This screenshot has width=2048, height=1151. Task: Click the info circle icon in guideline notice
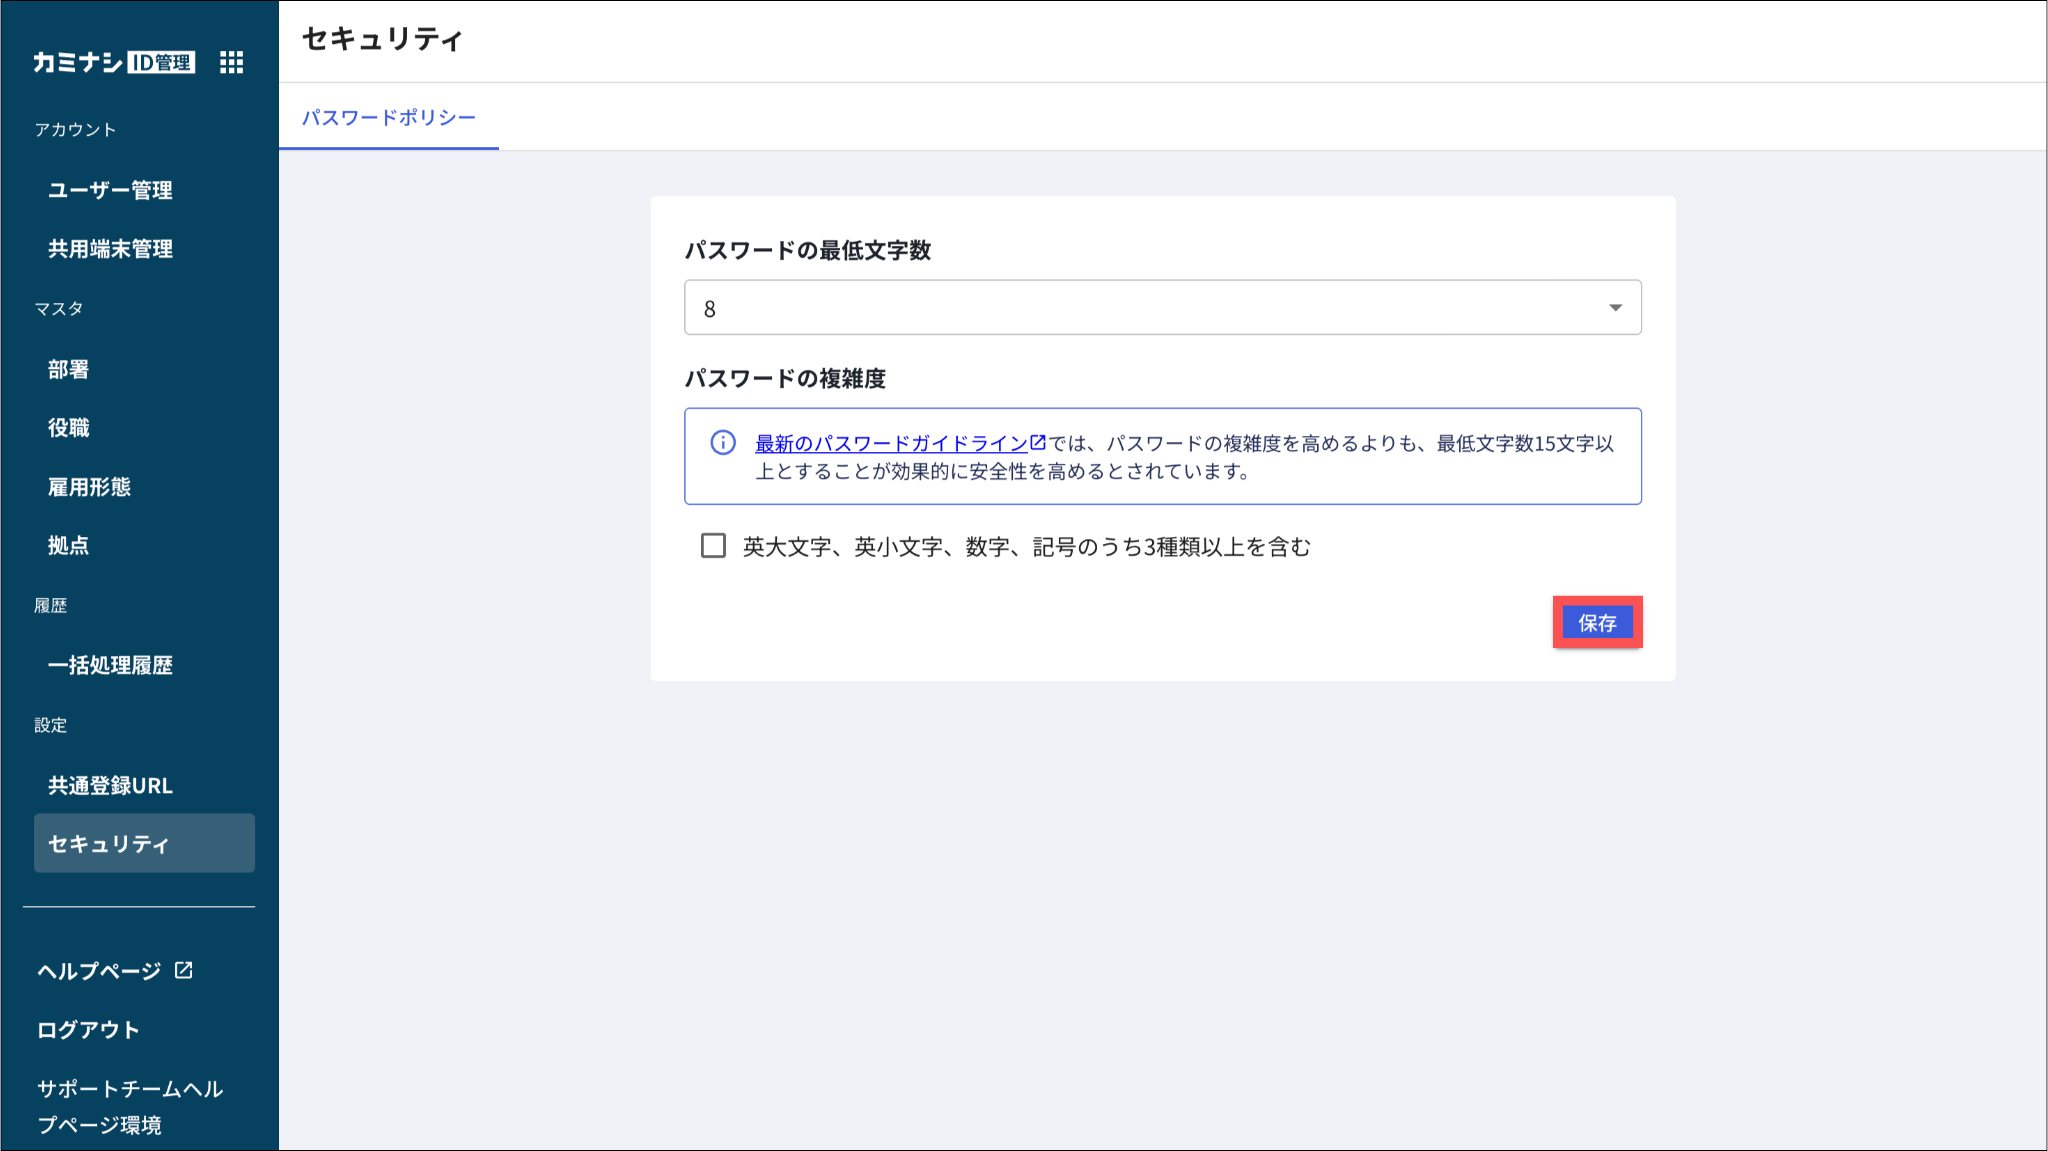723,443
